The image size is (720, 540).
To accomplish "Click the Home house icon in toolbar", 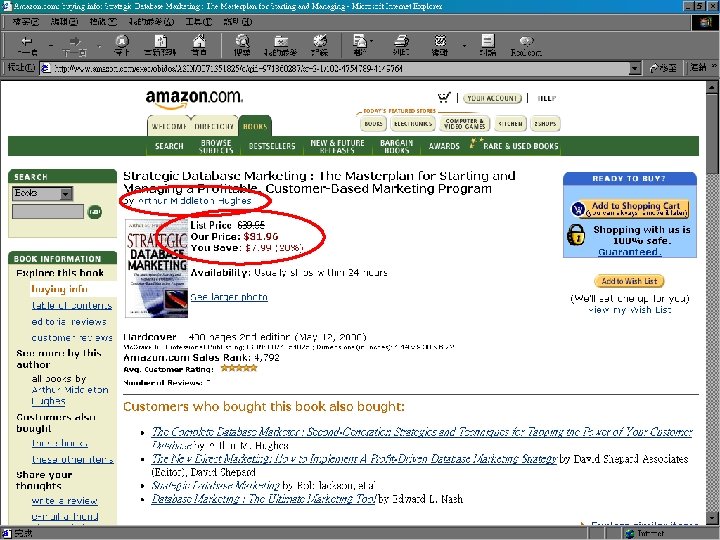I will coord(199,45).
